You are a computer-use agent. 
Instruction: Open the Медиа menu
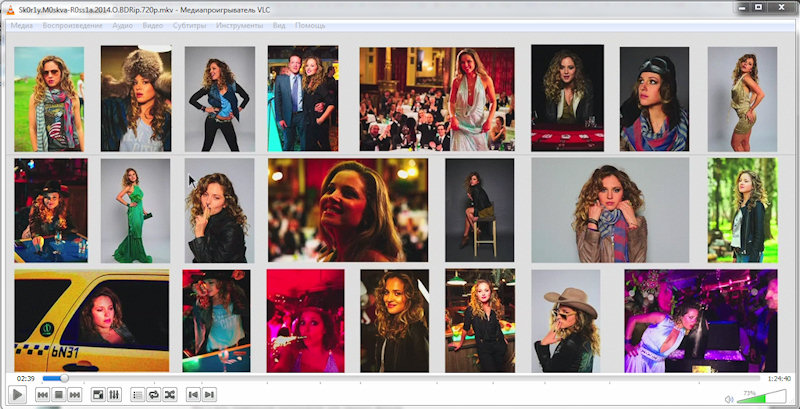22,25
